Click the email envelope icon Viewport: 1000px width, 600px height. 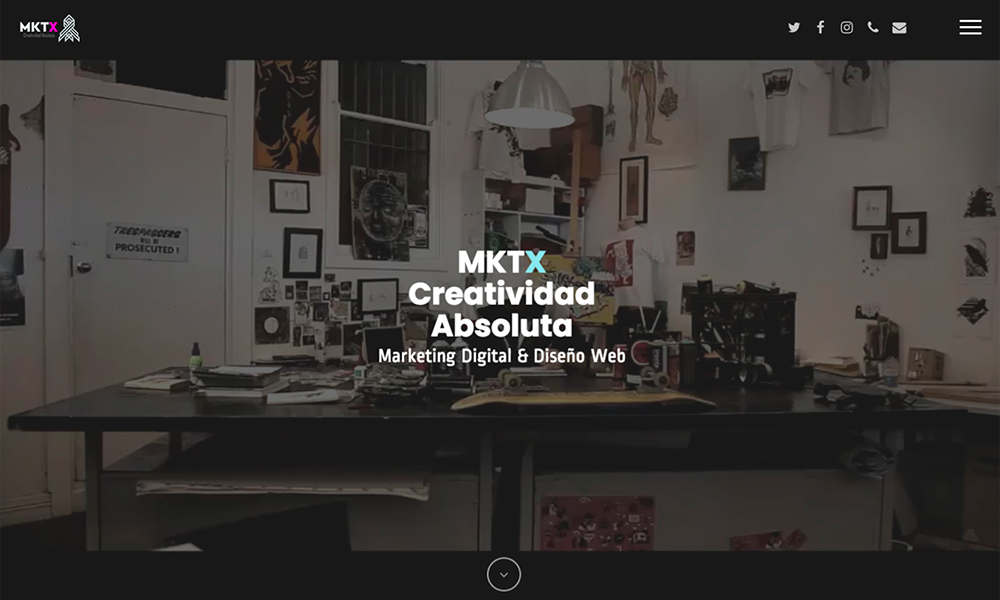899,28
